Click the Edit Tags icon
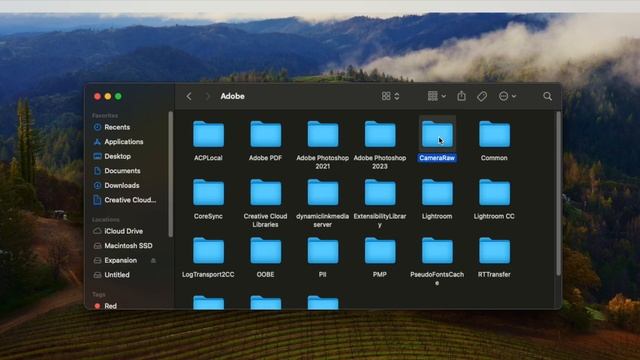Image resolution: width=640 pixels, height=360 pixels. click(x=482, y=96)
